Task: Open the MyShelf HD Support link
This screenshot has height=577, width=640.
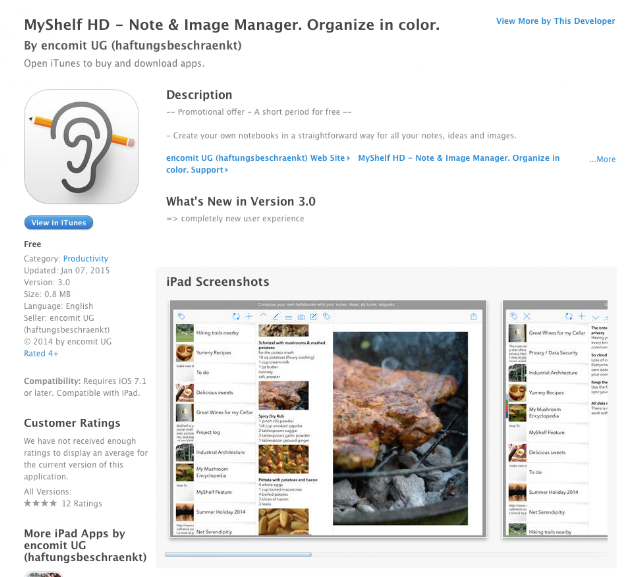Action: coord(363,164)
